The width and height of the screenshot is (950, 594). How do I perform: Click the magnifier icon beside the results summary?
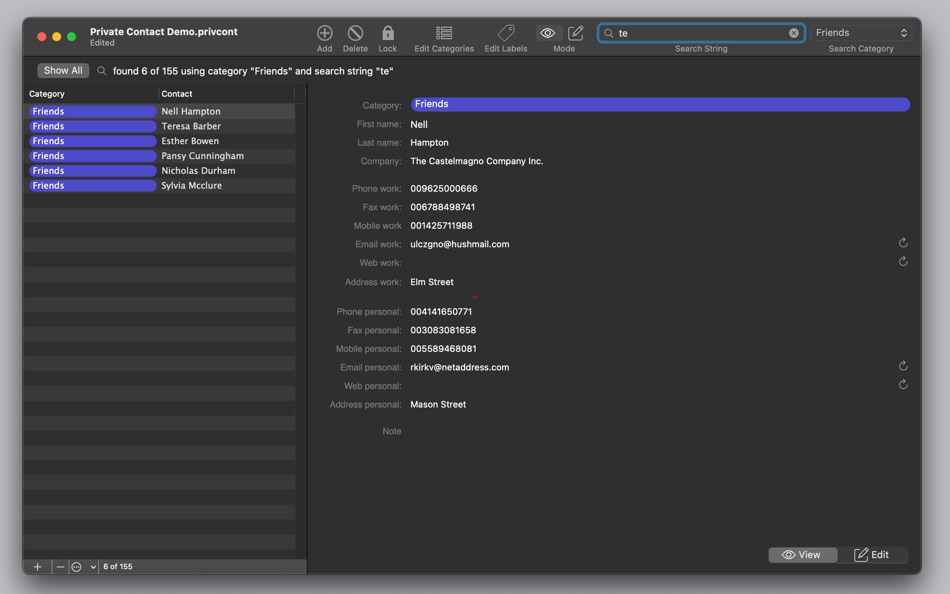tap(102, 71)
